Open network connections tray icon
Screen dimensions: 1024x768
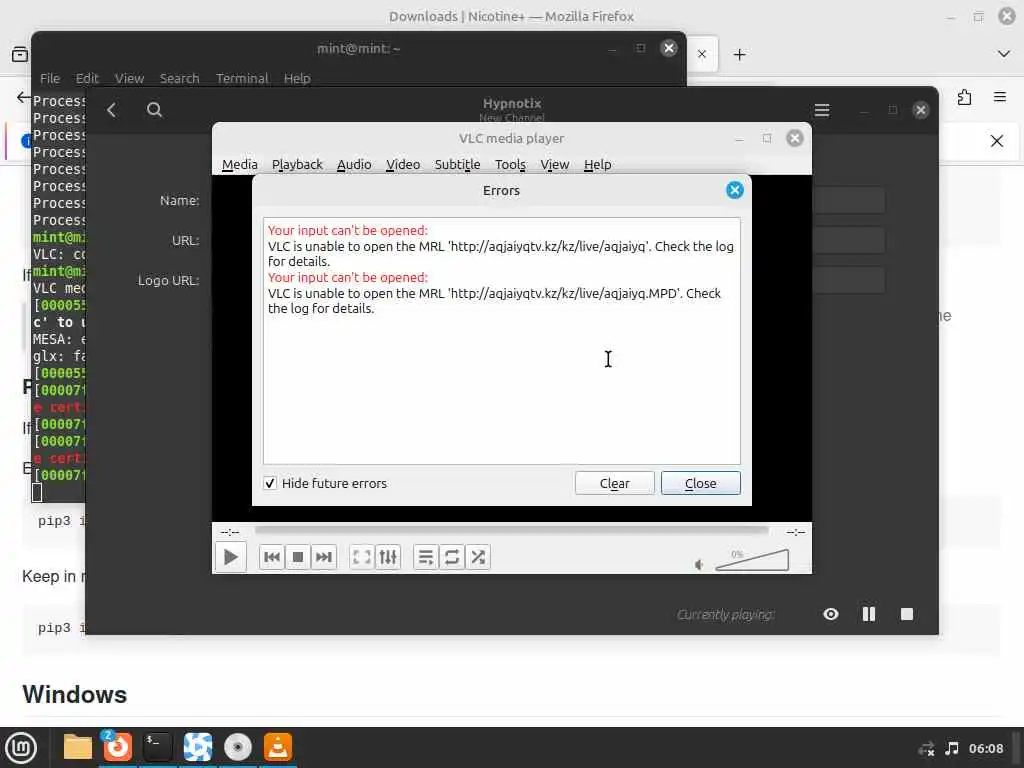point(926,748)
